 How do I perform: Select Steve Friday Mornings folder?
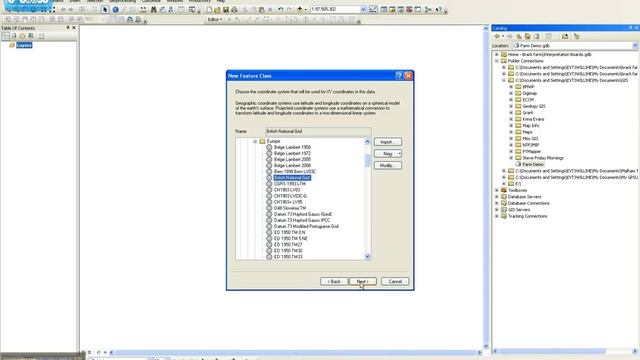pos(543,158)
